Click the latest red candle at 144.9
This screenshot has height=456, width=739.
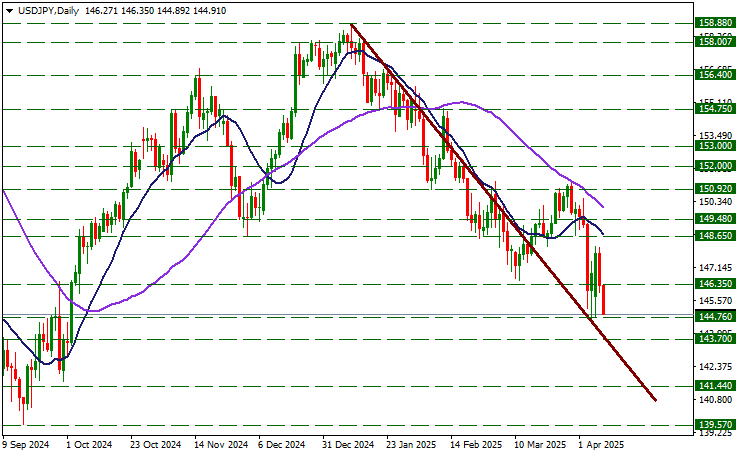coord(604,299)
